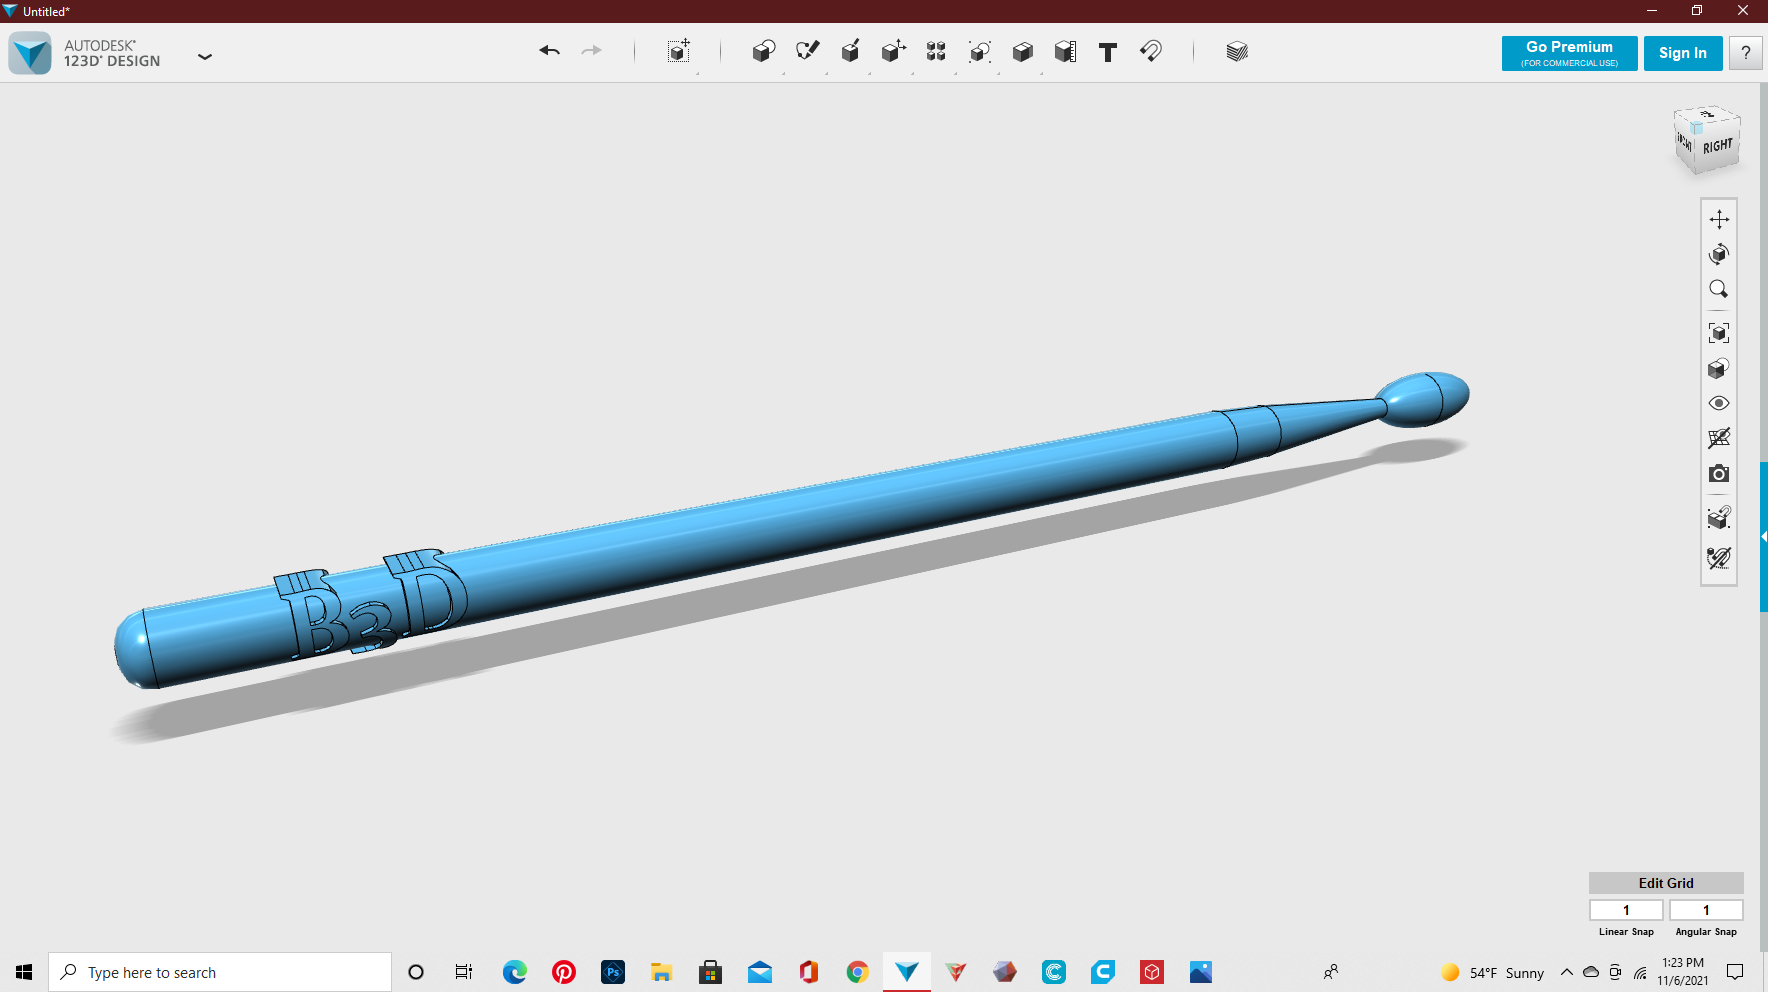The height and width of the screenshot is (992, 1768).
Task: Show hidden system tray icons
Action: tap(1567, 972)
